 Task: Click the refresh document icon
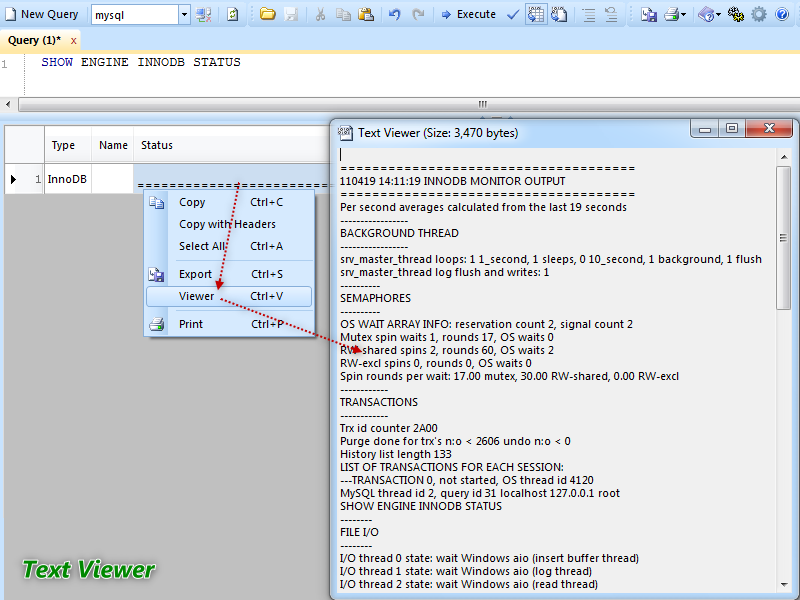click(x=233, y=15)
